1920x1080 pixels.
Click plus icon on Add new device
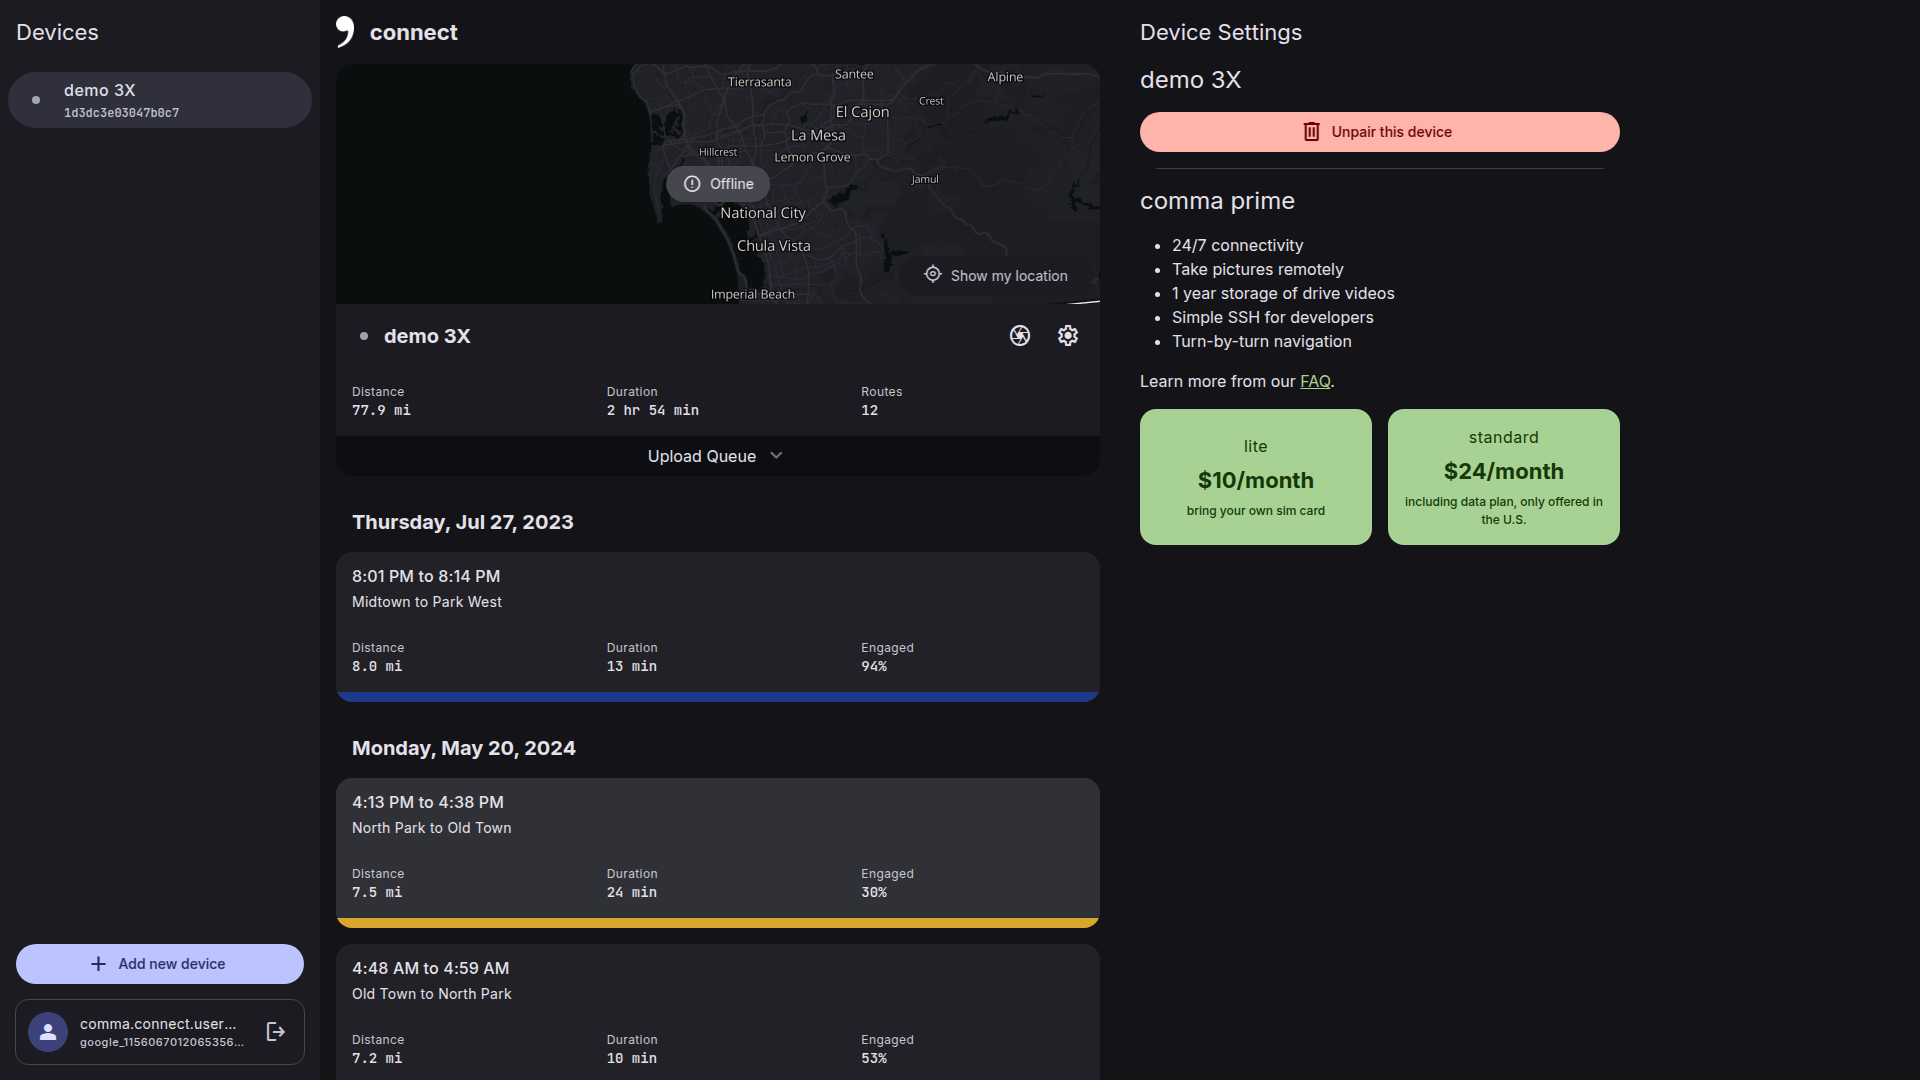coord(98,964)
